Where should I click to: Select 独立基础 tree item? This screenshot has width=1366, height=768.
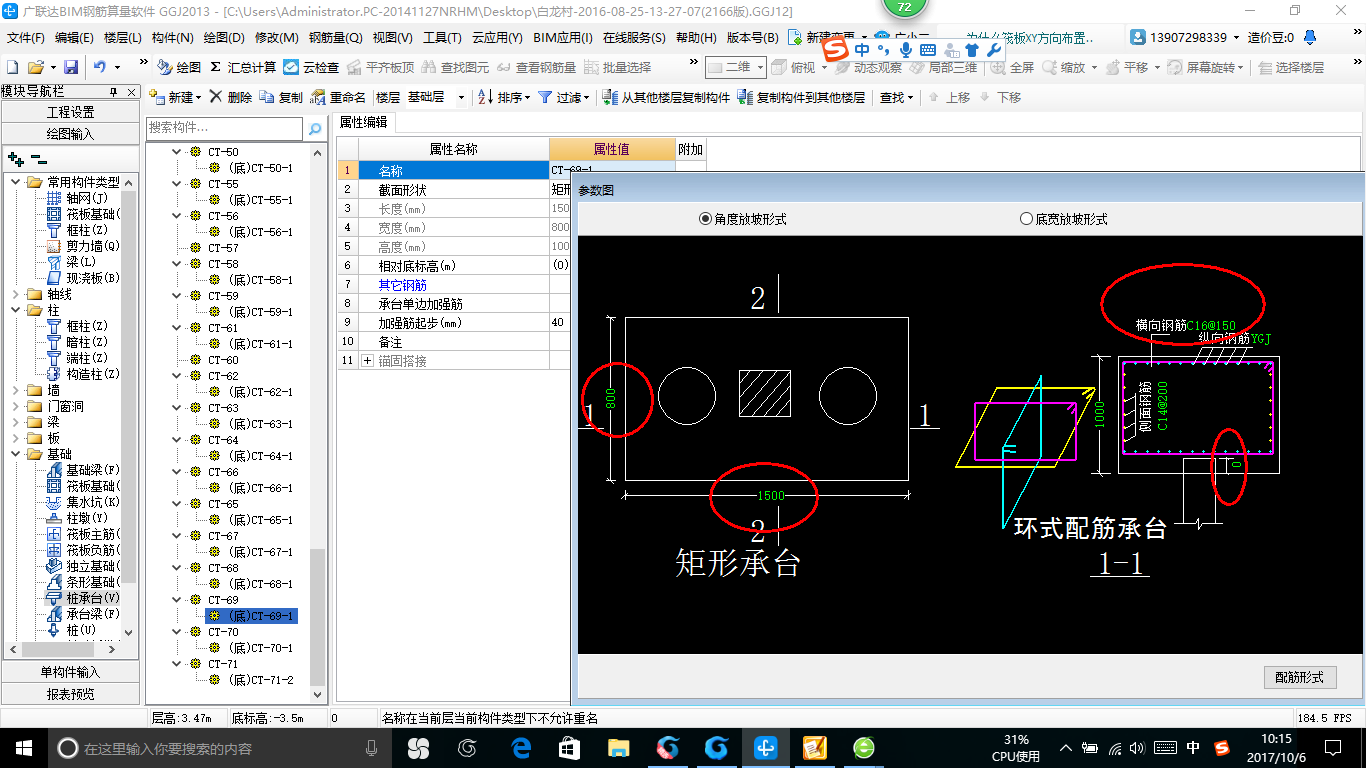point(81,566)
